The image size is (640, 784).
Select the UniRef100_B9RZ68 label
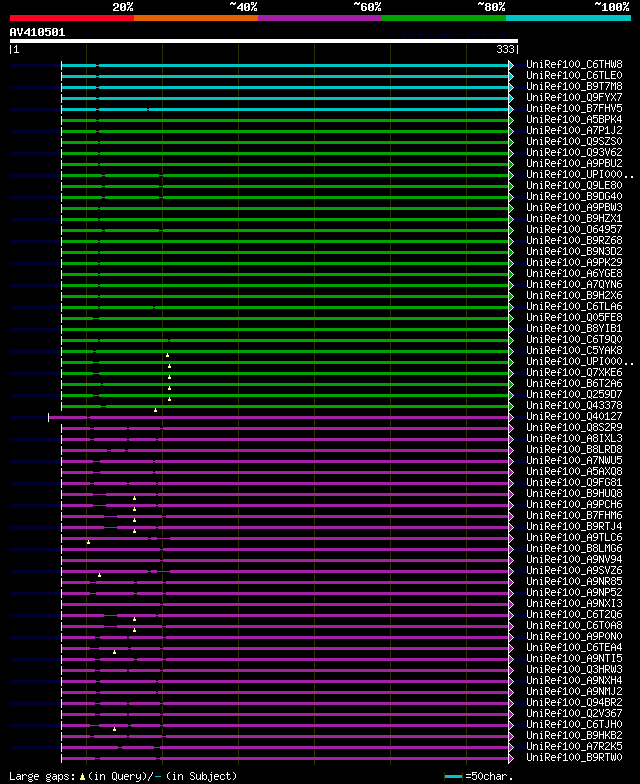click(574, 240)
